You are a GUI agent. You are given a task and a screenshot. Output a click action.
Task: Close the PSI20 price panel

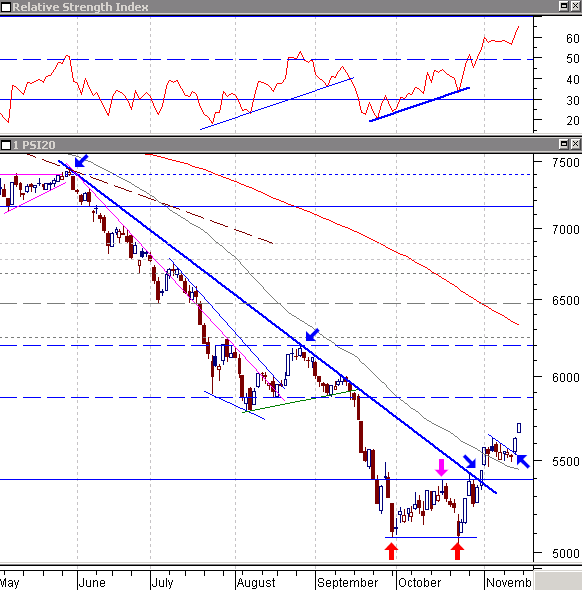click(x=576, y=144)
